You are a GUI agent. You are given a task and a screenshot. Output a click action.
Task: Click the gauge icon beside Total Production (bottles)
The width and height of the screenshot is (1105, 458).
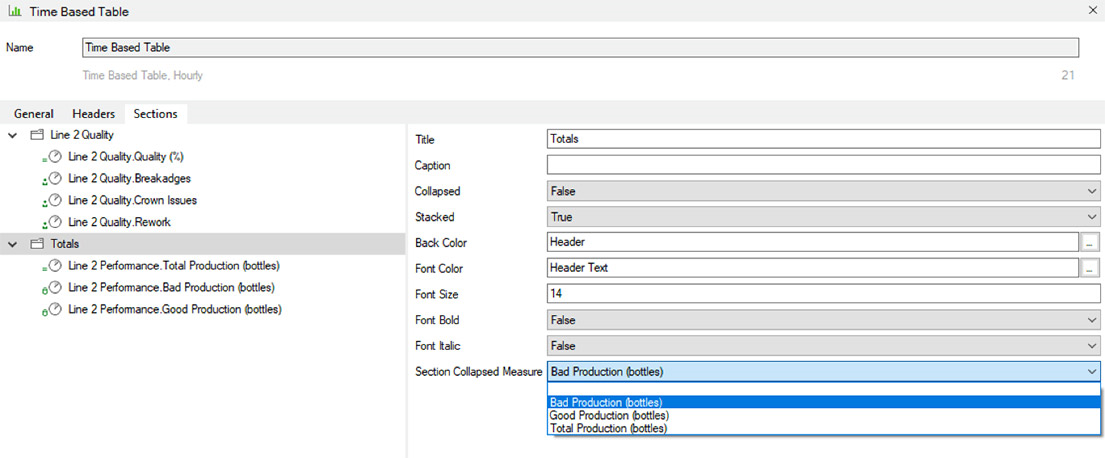point(54,266)
